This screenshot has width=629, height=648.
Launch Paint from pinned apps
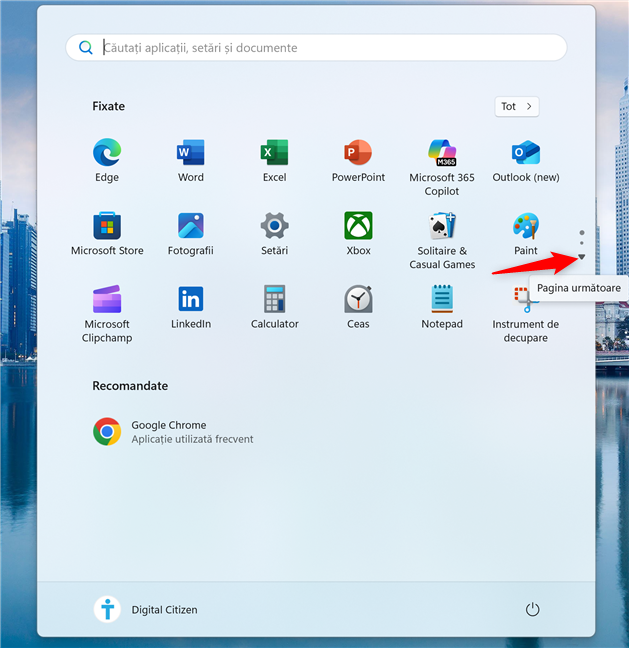point(526,233)
